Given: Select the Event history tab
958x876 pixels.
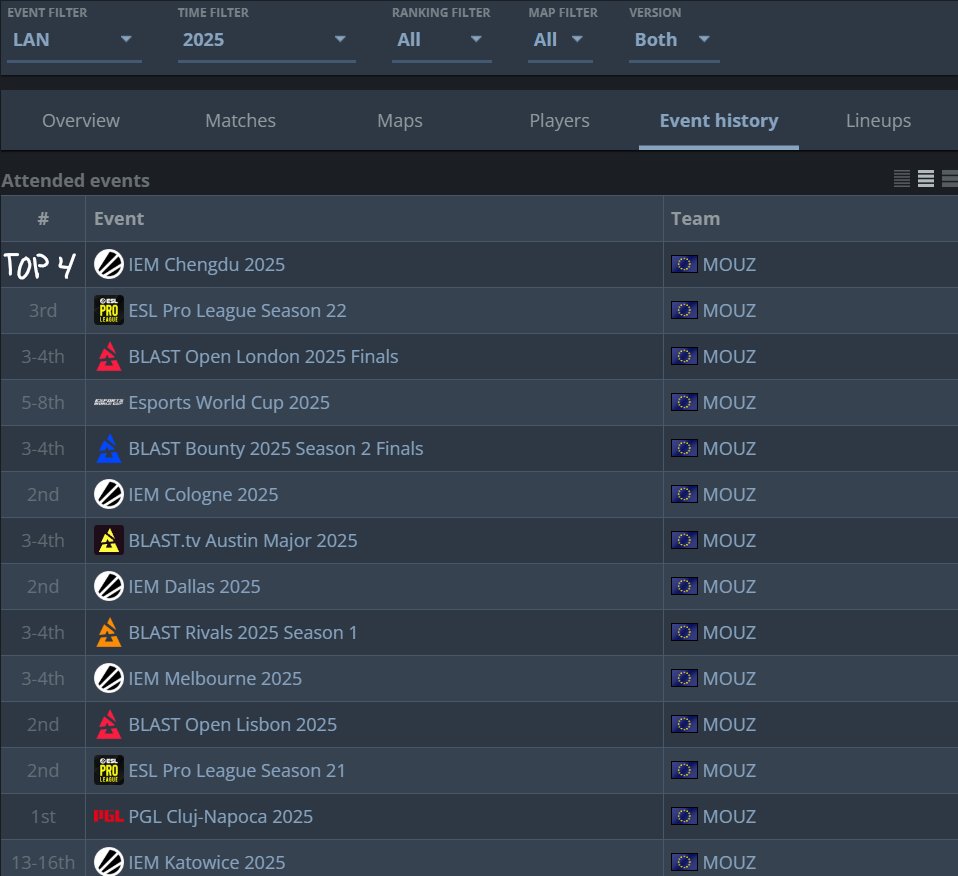Looking at the screenshot, I should 718,120.
